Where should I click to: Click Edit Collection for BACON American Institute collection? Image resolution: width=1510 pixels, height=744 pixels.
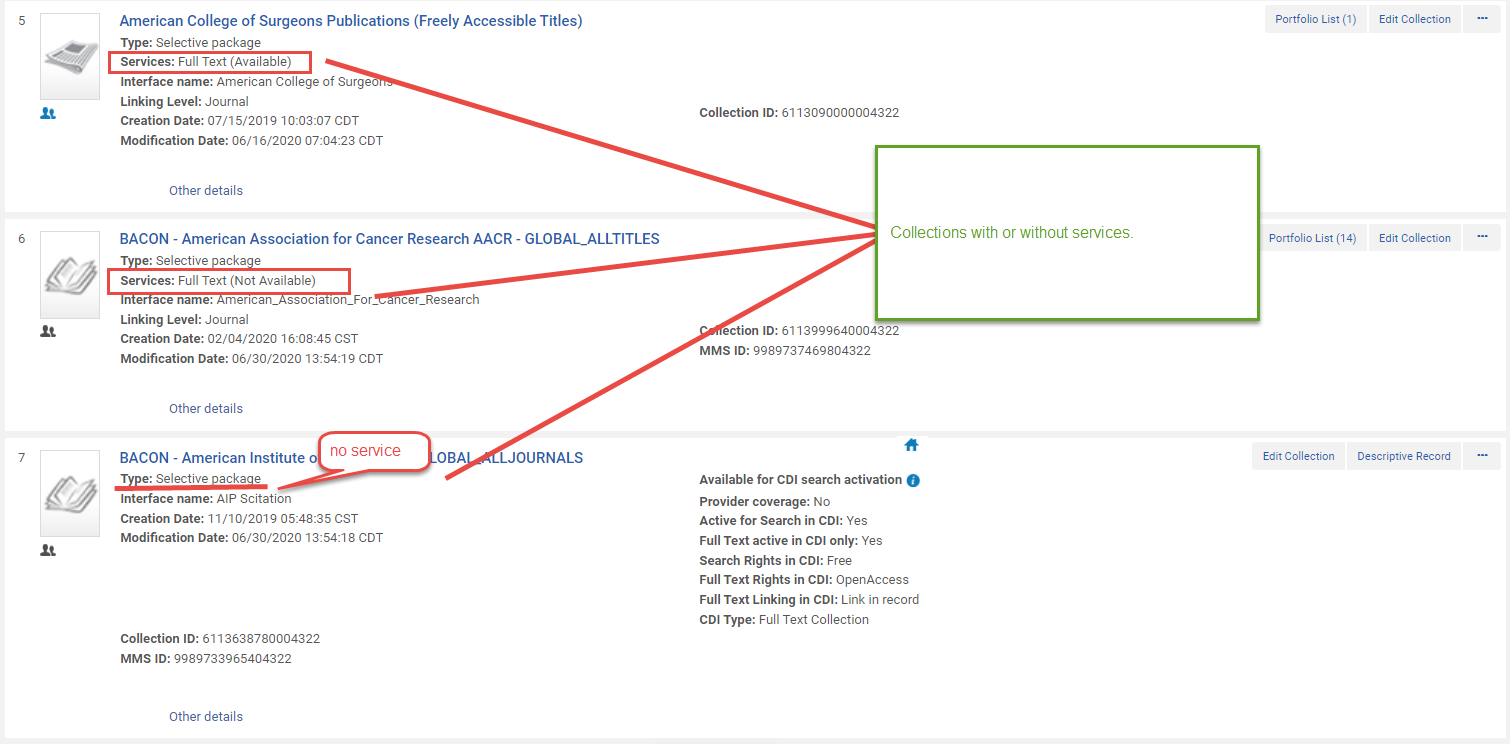(1298, 456)
